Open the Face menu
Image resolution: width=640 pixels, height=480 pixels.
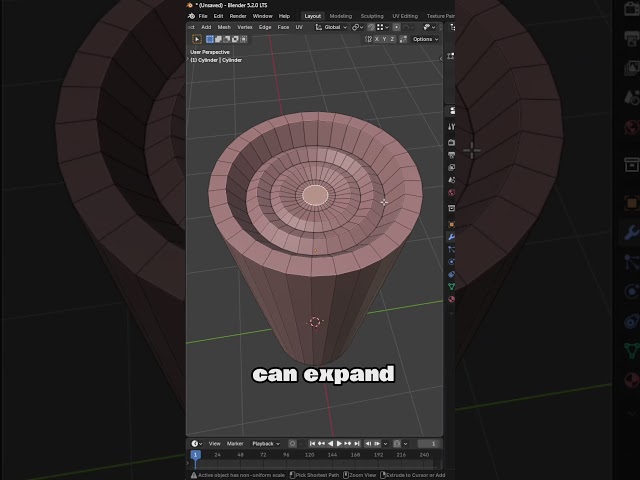click(283, 27)
